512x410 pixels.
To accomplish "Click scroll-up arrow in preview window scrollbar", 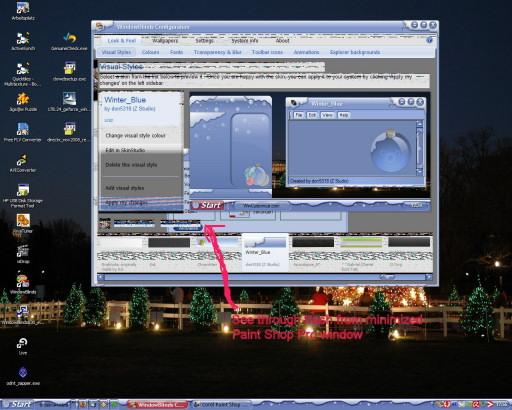I will [419, 124].
